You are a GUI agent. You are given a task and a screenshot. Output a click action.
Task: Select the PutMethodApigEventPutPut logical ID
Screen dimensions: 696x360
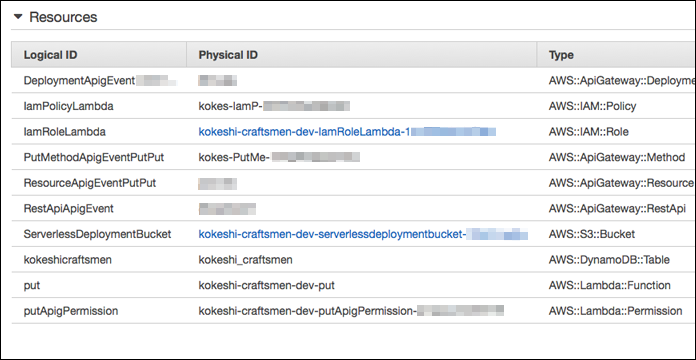(x=94, y=157)
